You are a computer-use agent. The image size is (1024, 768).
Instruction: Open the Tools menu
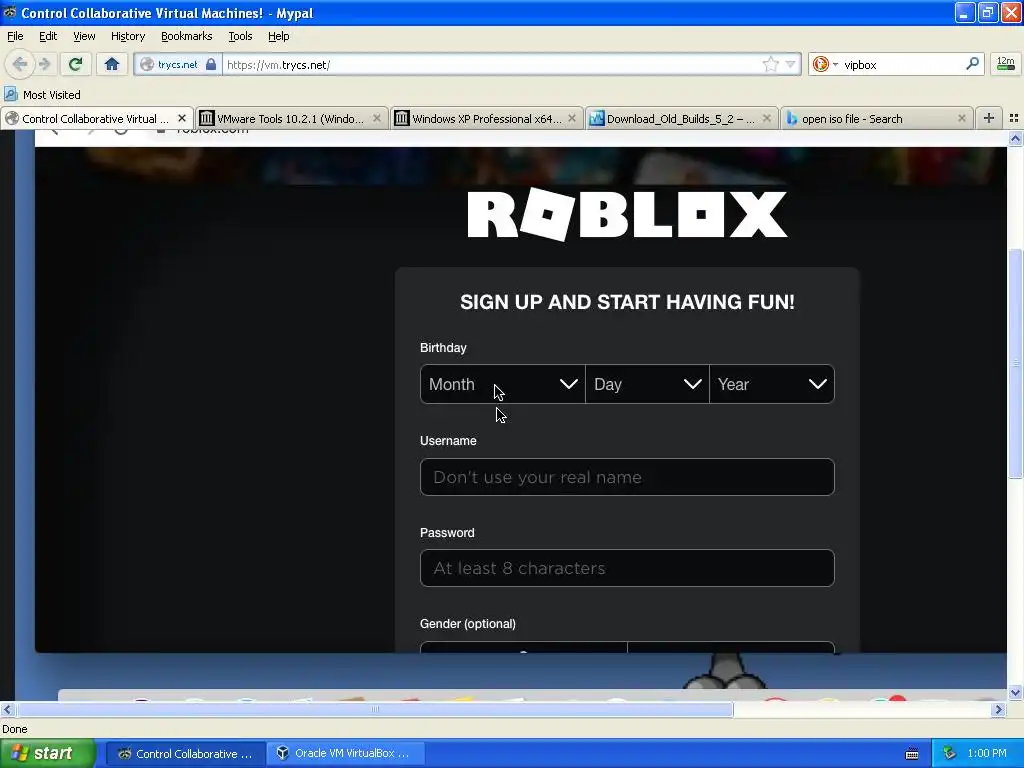point(240,36)
